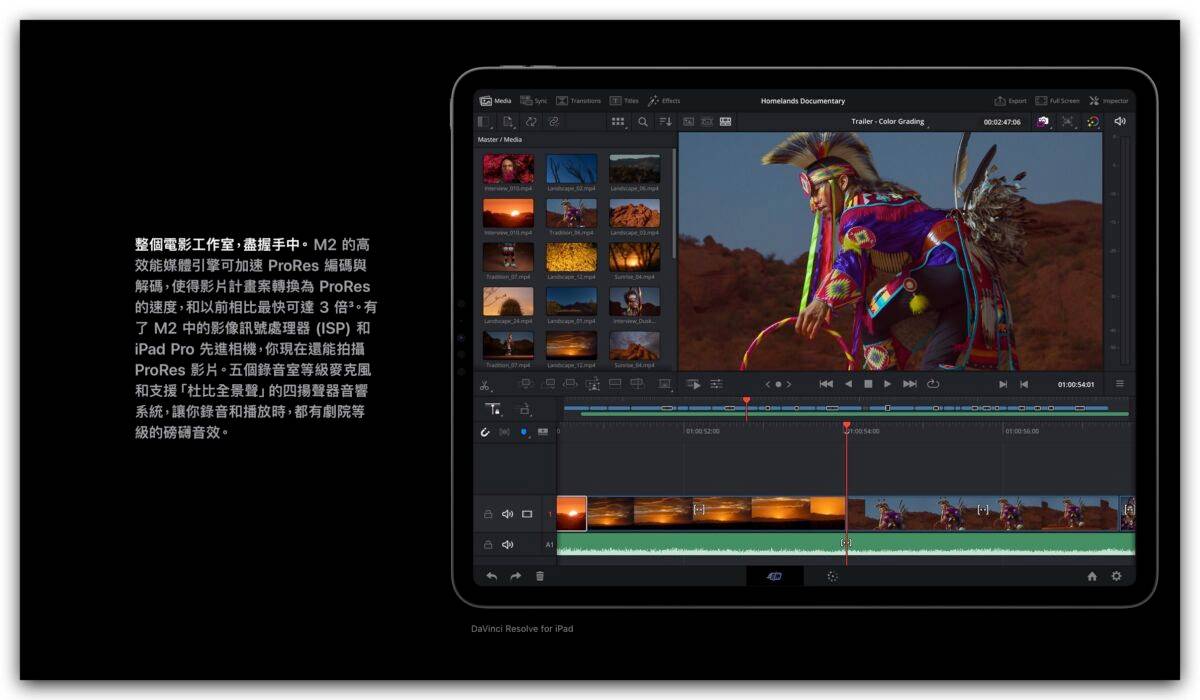Click the media pool search icon
1200x700 pixels.
[643, 122]
